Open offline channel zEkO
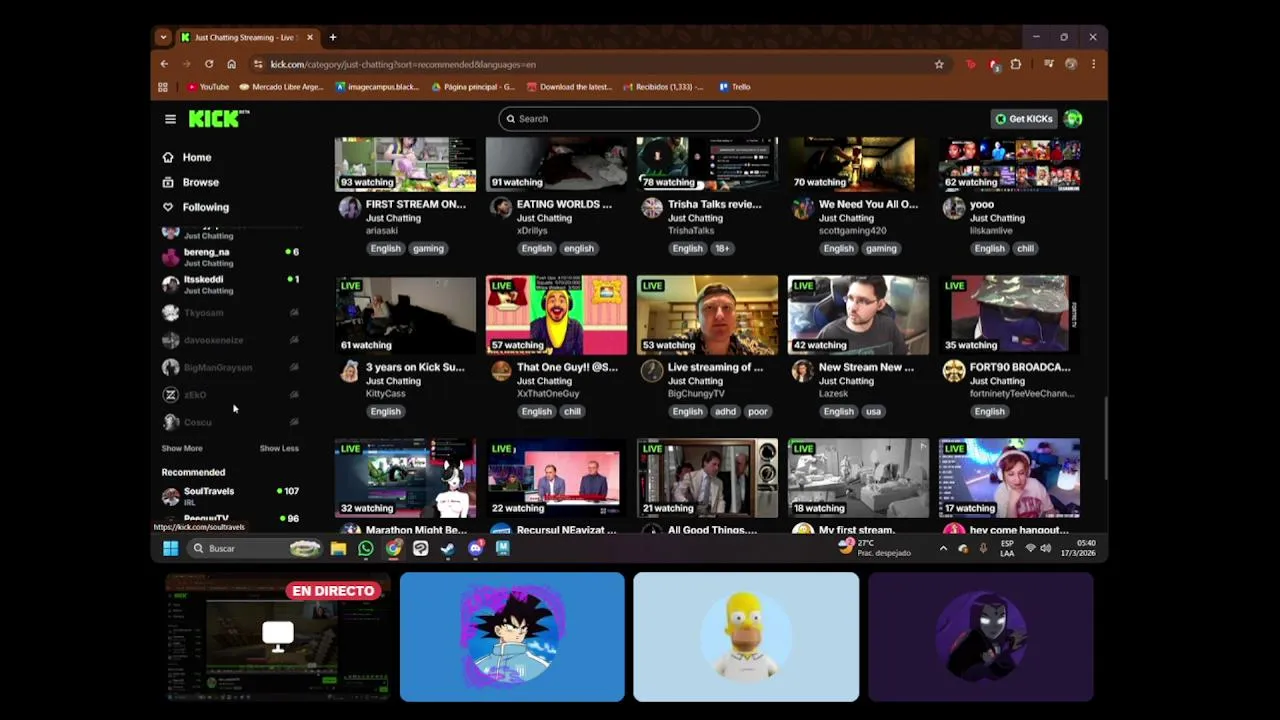 coord(230,395)
